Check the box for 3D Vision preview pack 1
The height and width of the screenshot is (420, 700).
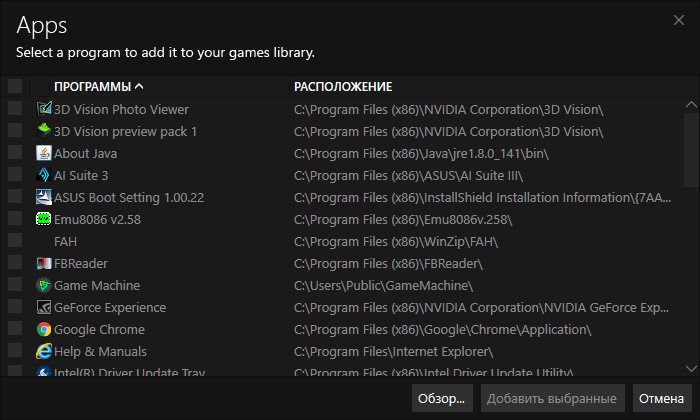click(15, 130)
